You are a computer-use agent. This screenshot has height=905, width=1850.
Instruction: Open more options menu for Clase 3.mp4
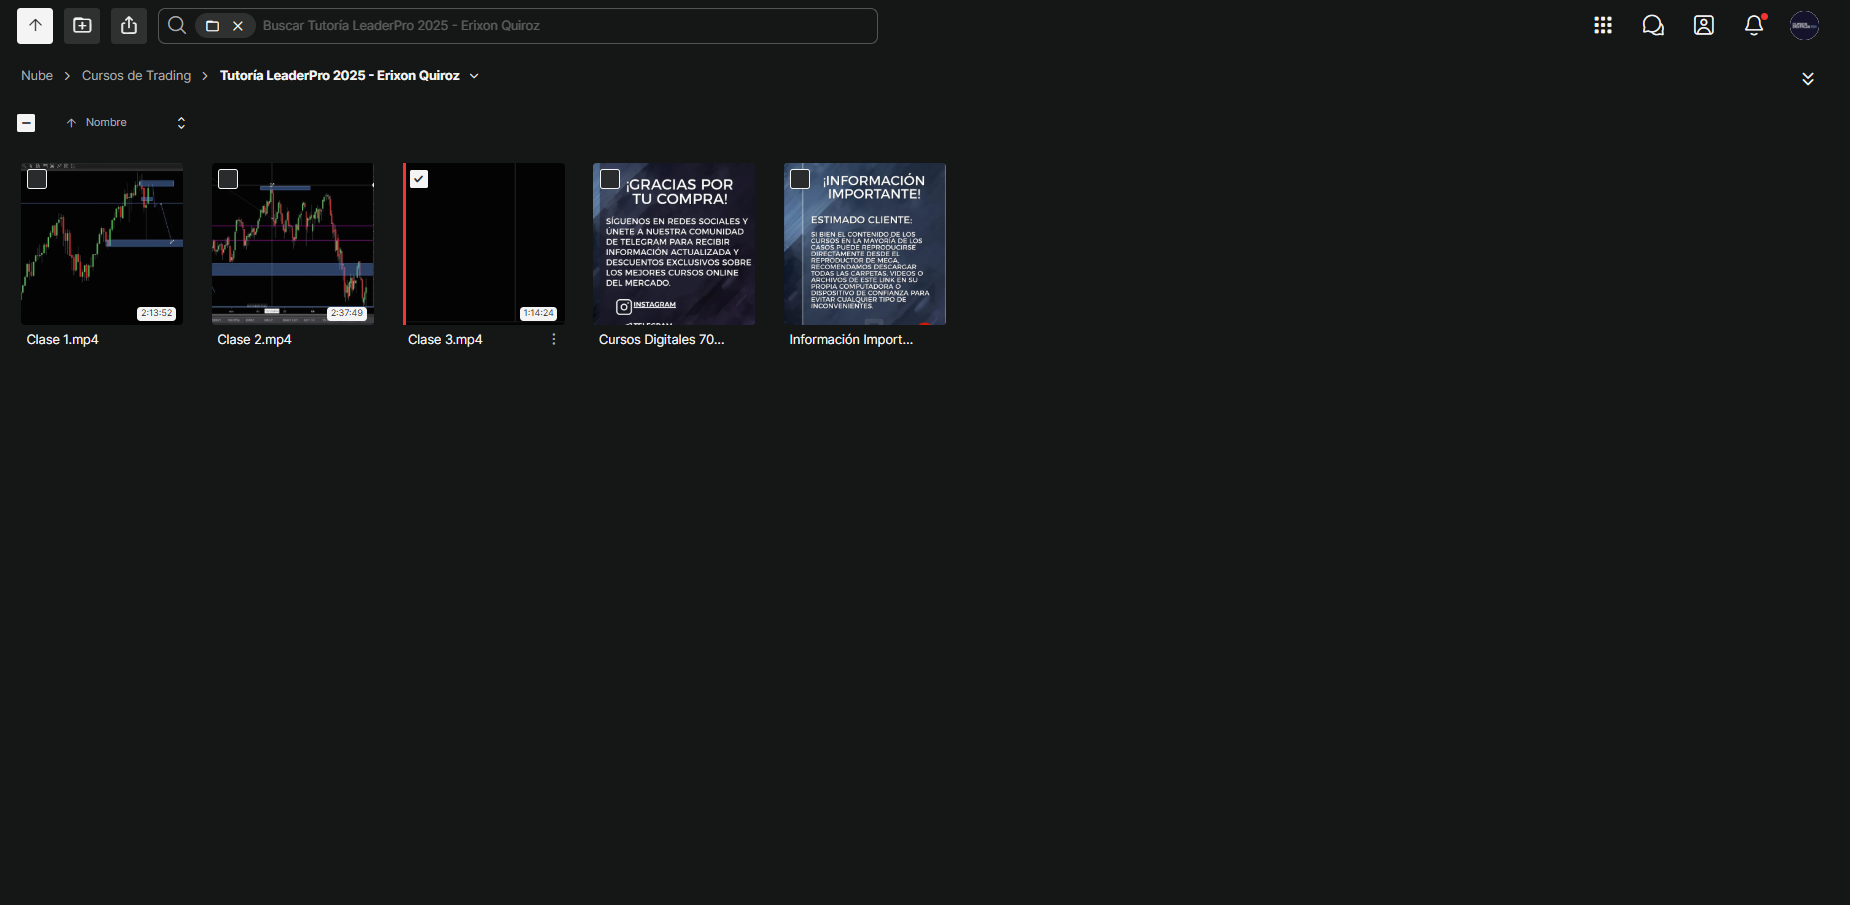[554, 340]
